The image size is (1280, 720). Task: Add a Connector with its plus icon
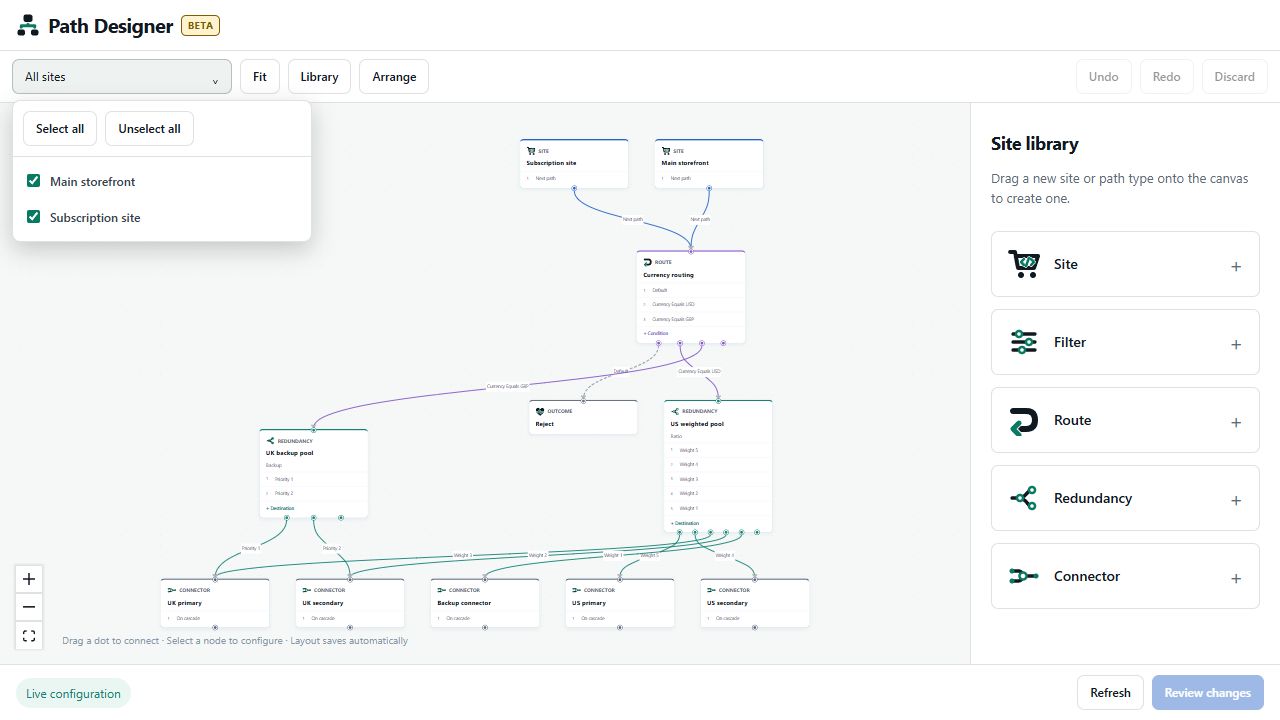pyautogui.click(x=1236, y=578)
